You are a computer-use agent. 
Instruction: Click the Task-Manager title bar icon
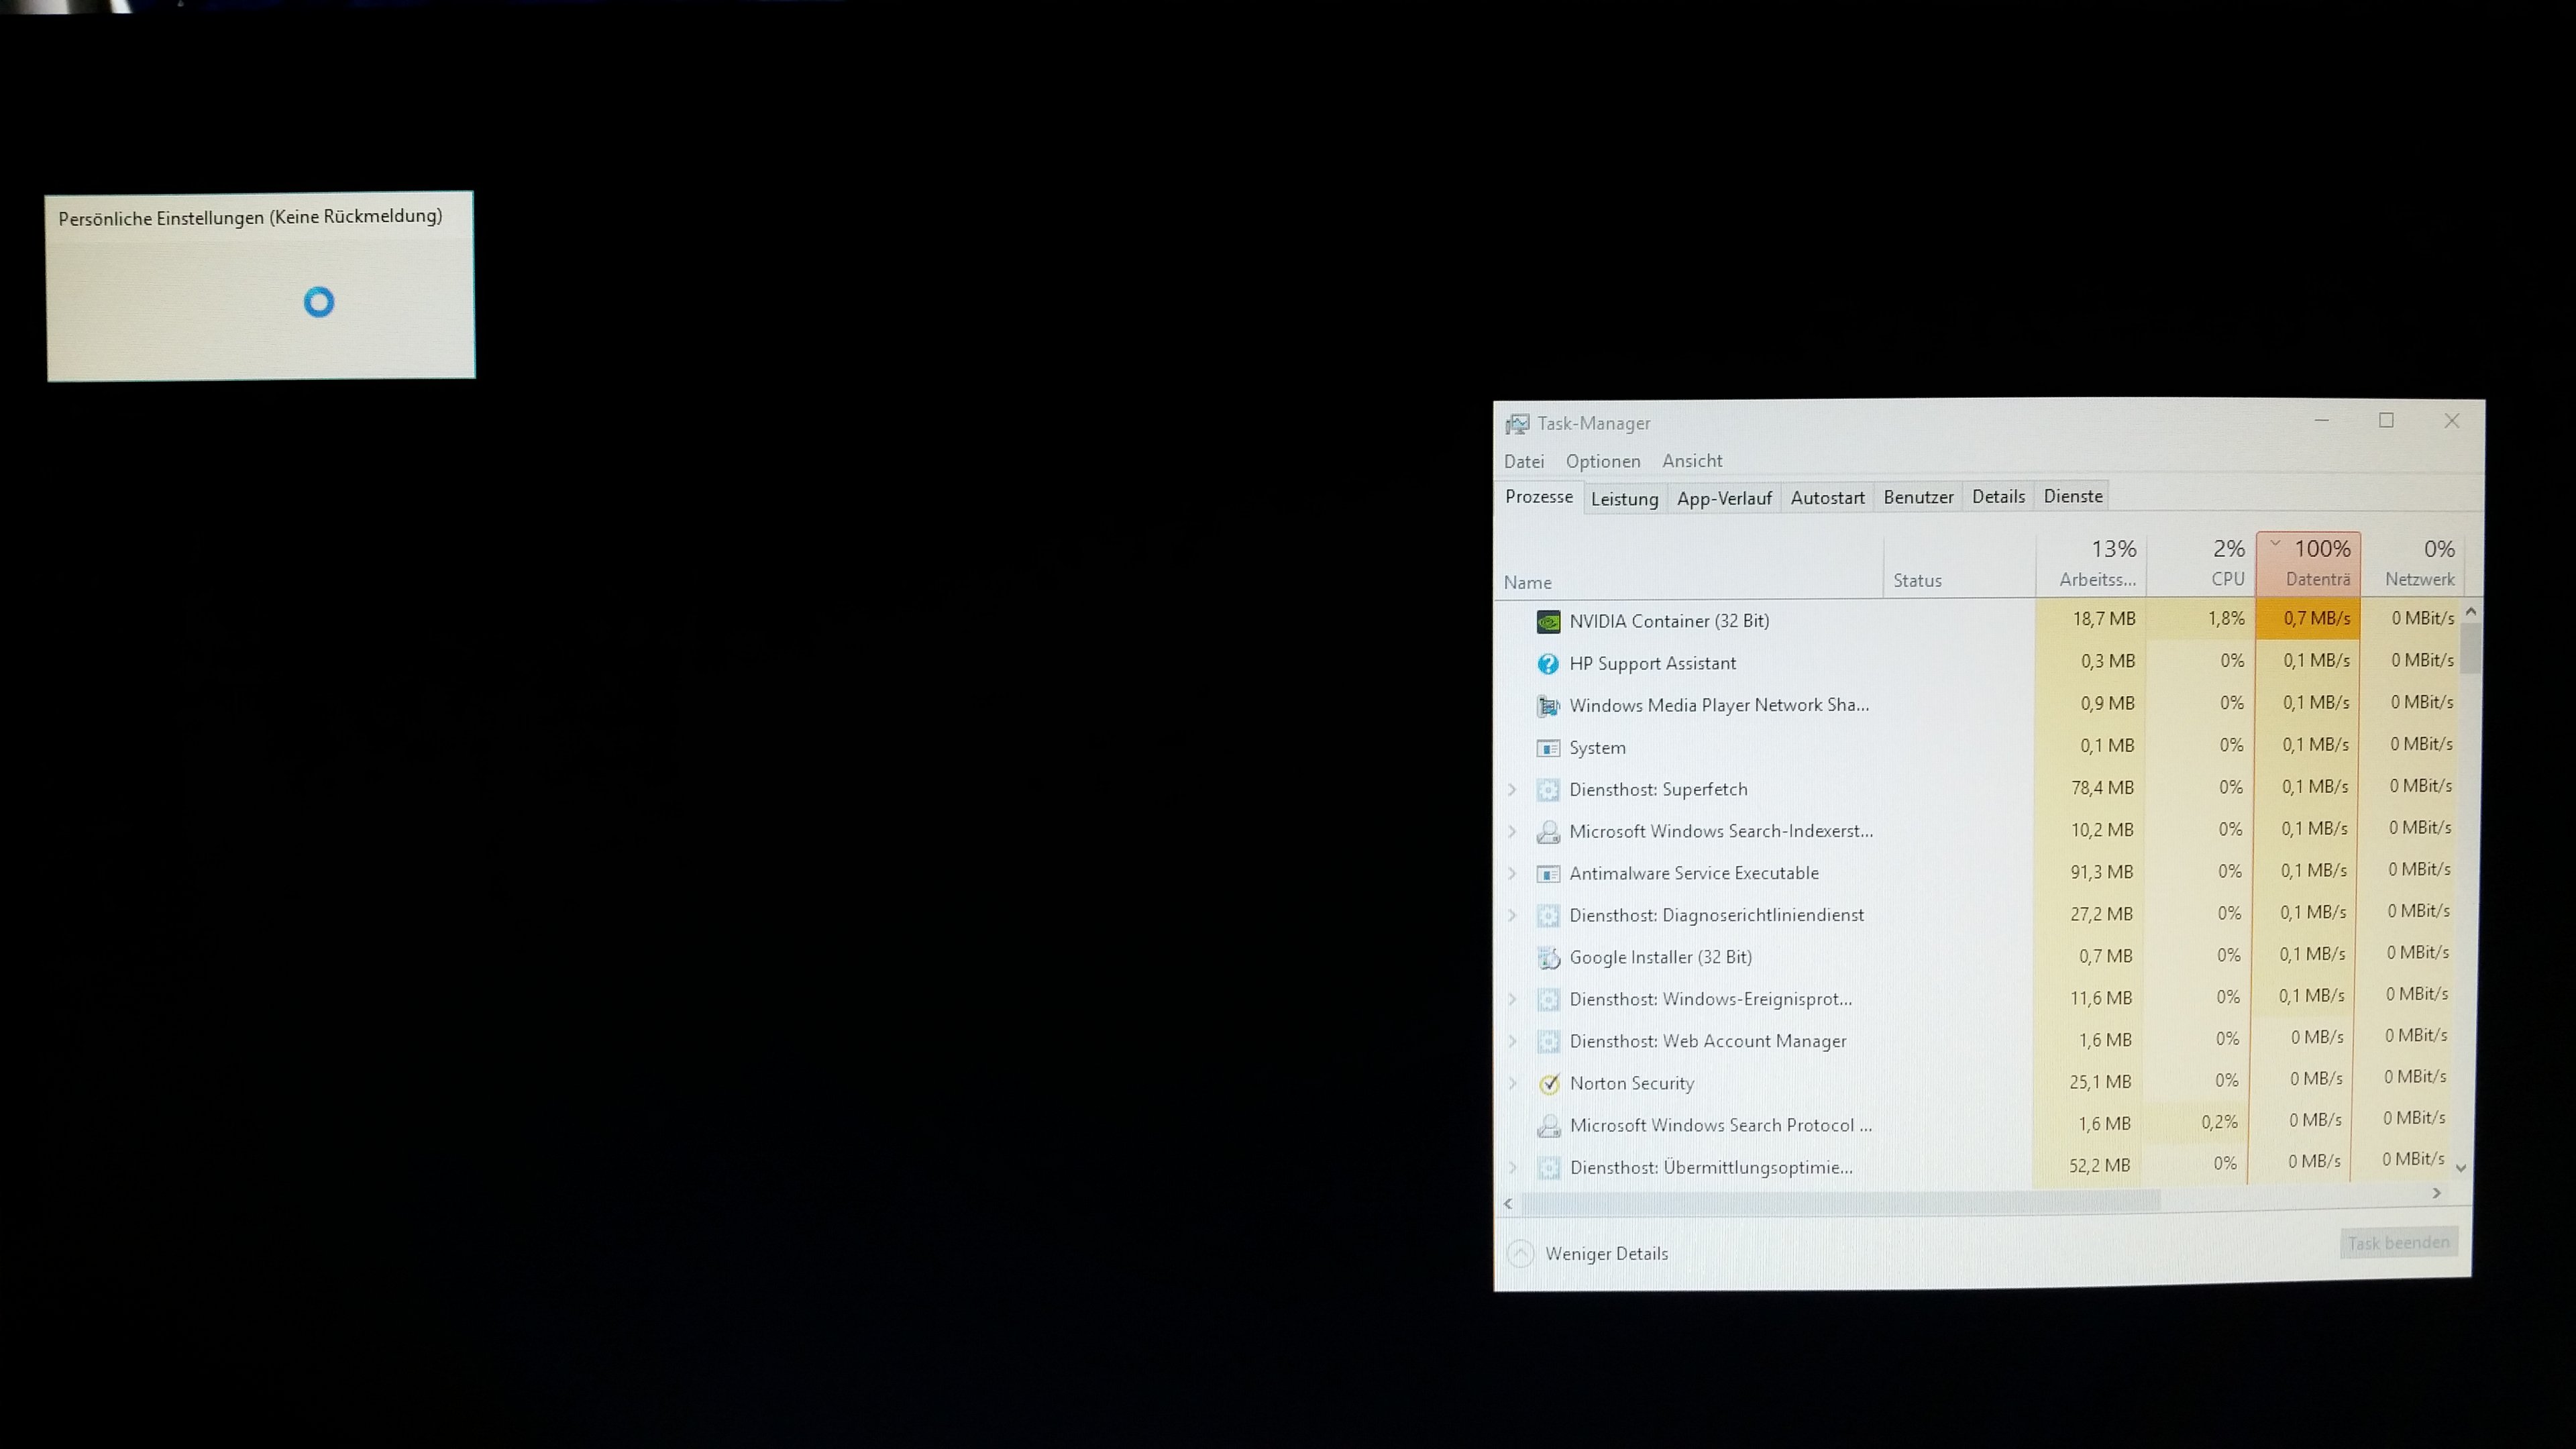point(1517,424)
